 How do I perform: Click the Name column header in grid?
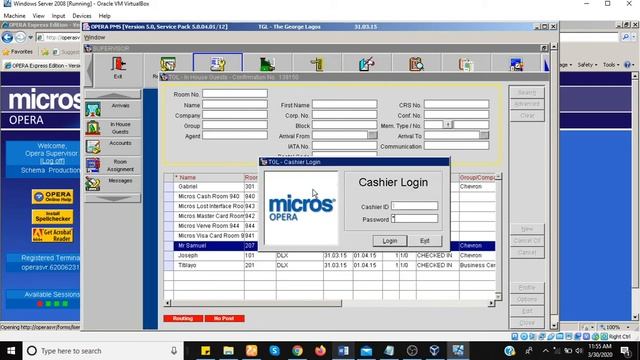pos(209,178)
